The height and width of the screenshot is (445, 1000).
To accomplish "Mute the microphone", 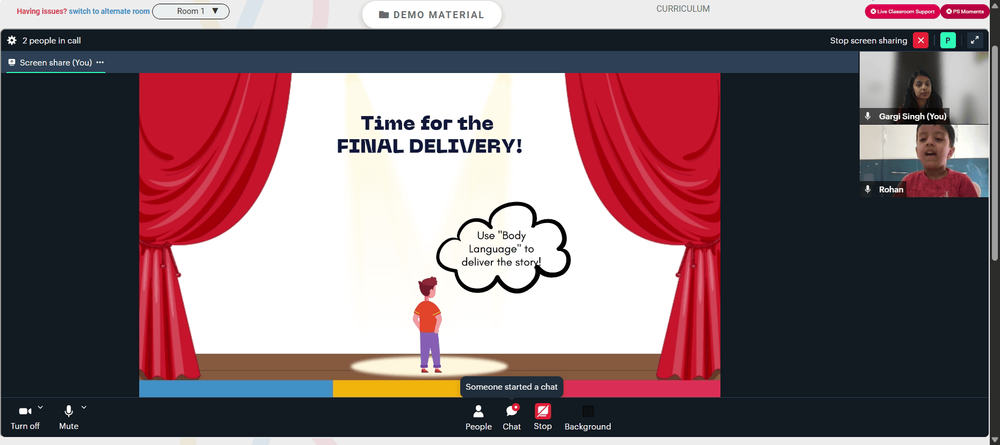I will pos(69,418).
